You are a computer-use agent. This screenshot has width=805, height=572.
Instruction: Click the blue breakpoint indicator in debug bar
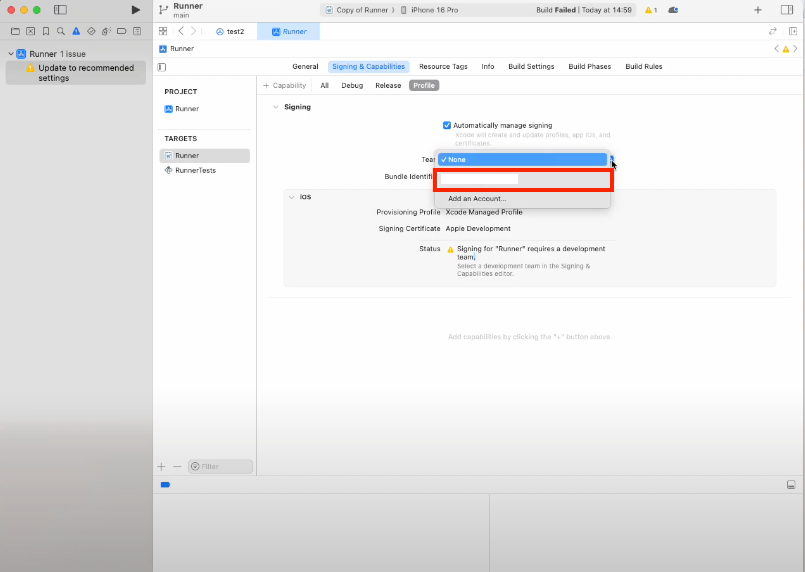[x=165, y=485]
